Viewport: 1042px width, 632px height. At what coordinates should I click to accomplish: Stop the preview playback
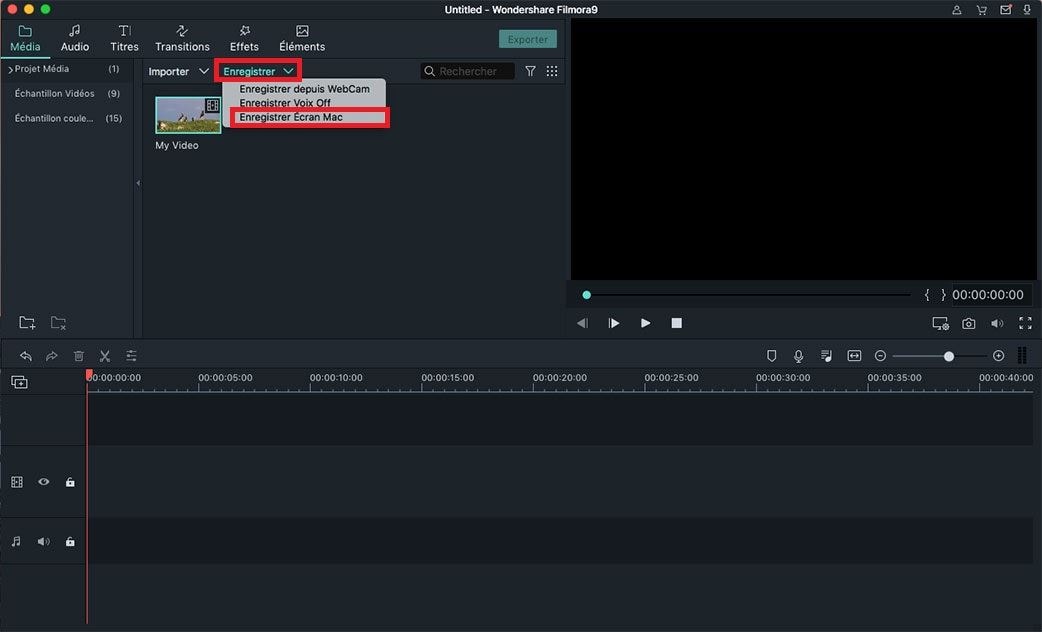pos(677,323)
